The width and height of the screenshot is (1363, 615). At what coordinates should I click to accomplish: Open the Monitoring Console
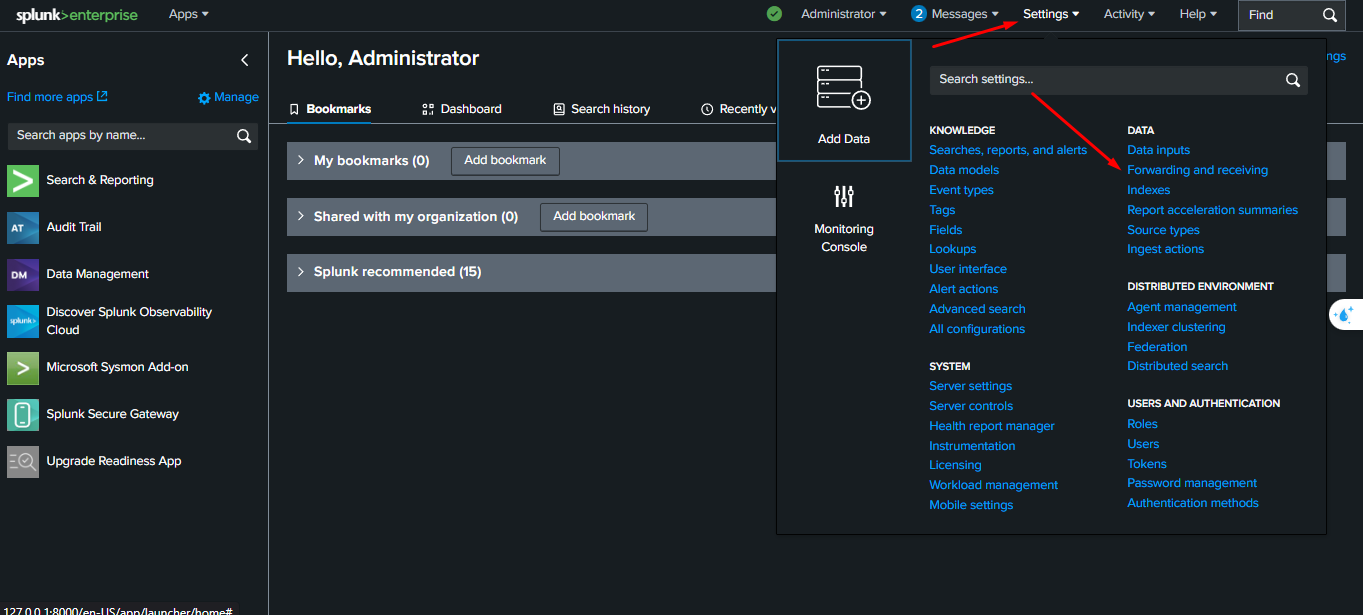pos(843,218)
